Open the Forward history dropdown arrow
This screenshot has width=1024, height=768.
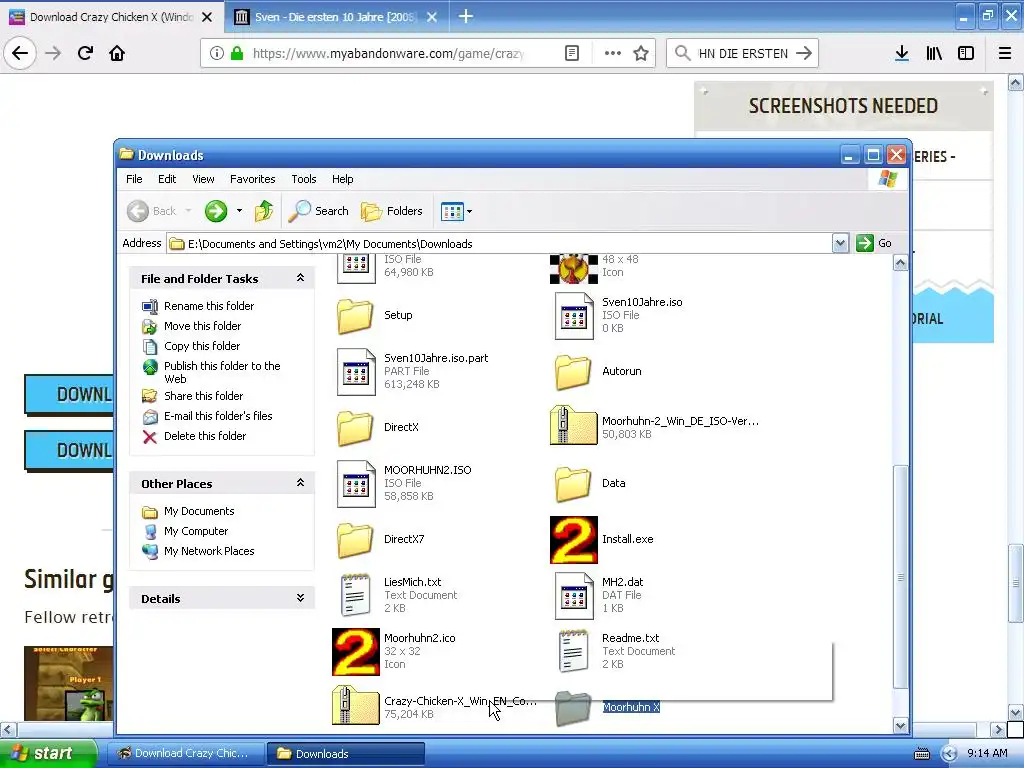pos(239,211)
